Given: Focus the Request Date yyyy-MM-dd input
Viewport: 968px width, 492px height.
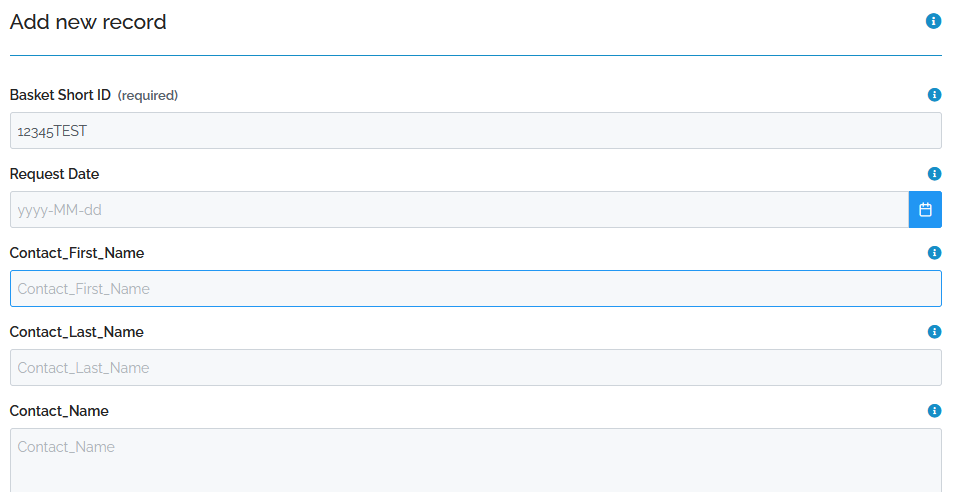Looking at the screenshot, I should click(459, 210).
